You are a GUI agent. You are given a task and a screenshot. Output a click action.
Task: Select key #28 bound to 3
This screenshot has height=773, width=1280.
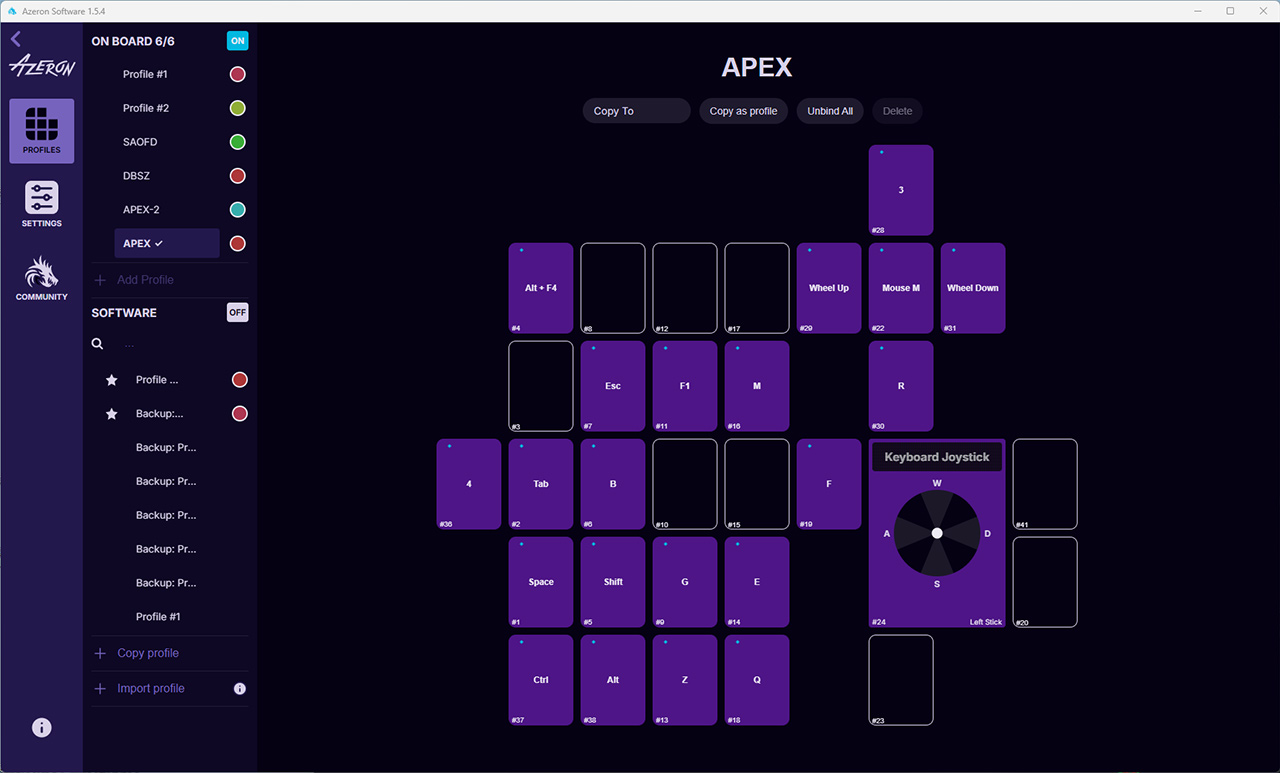901,190
